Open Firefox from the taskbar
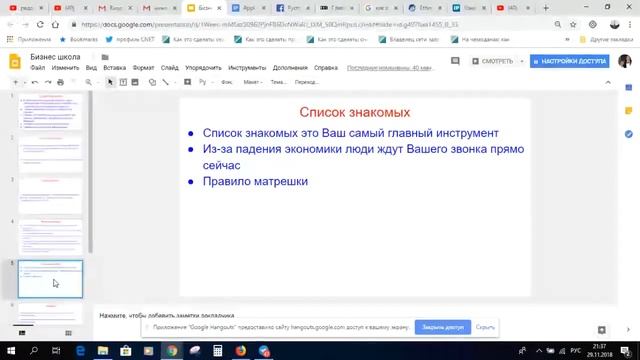This screenshot has width=640, height=360. 241,351
